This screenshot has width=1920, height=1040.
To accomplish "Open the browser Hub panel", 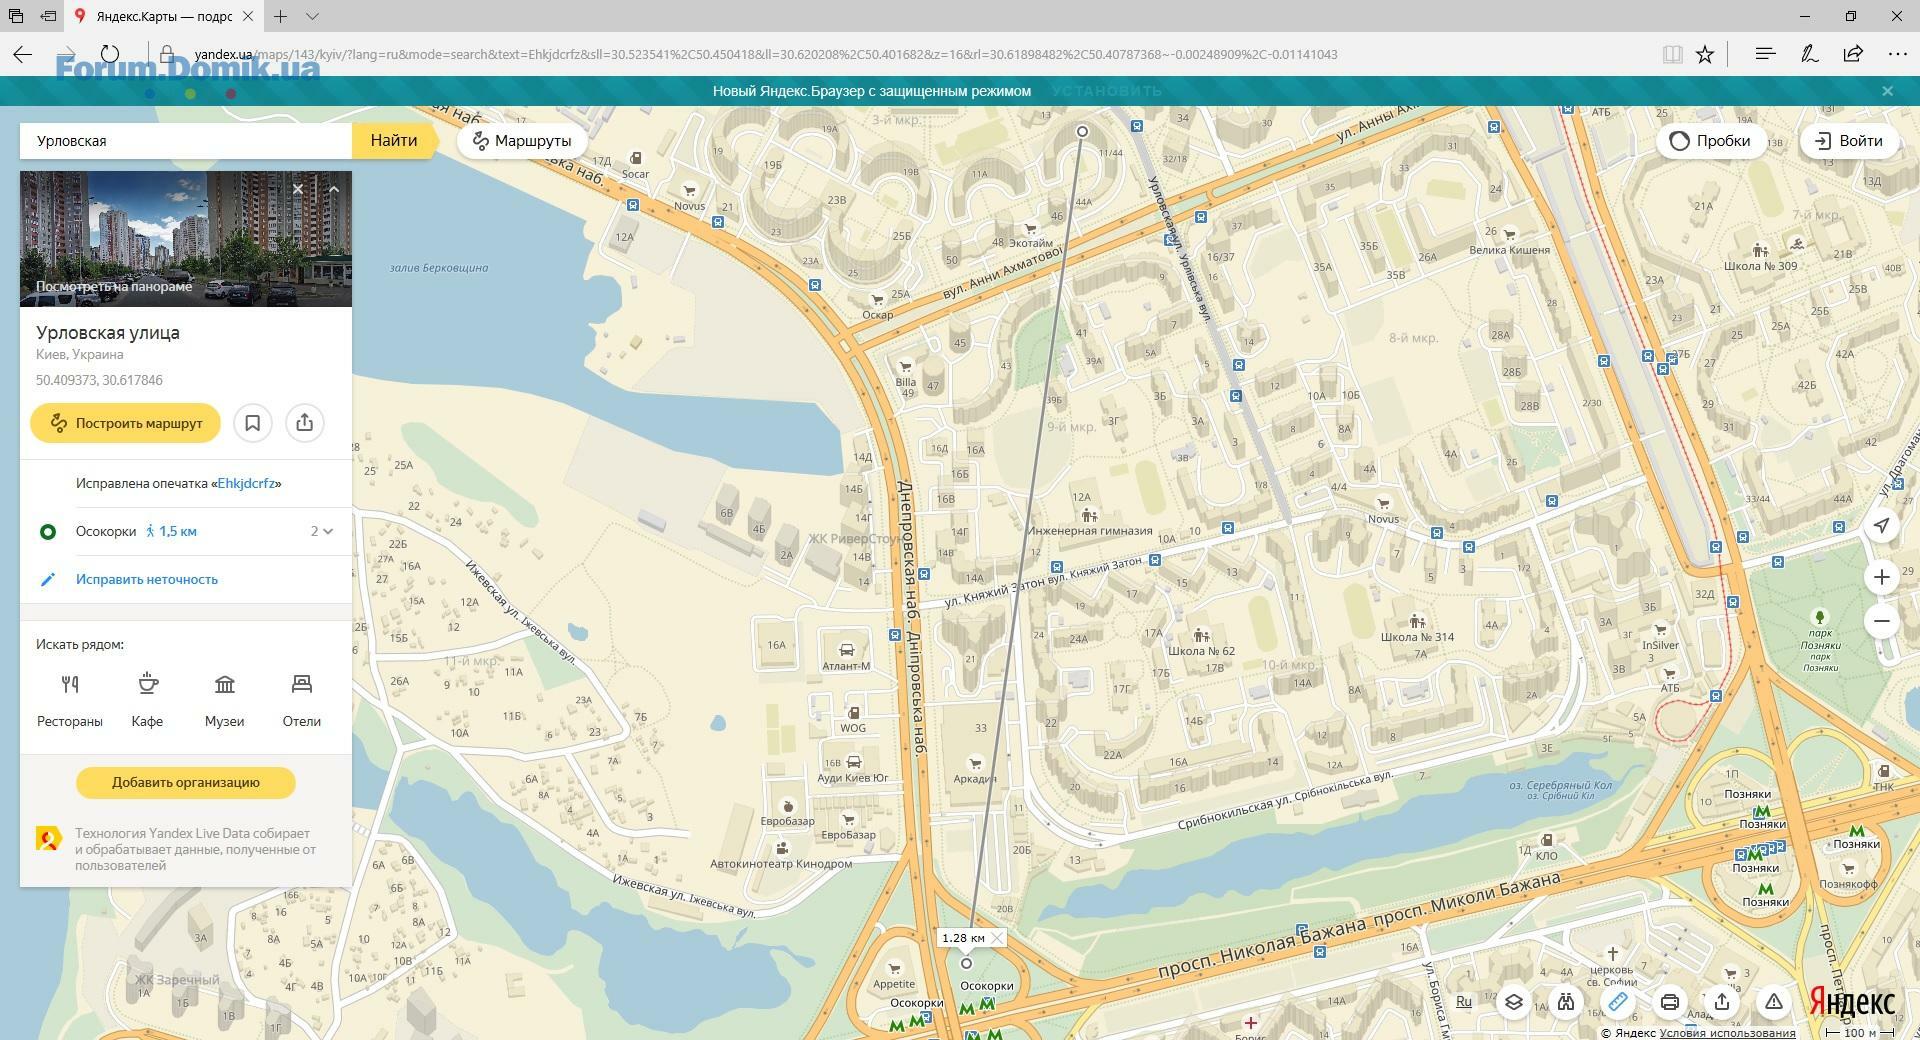I will click(1766, 54).
